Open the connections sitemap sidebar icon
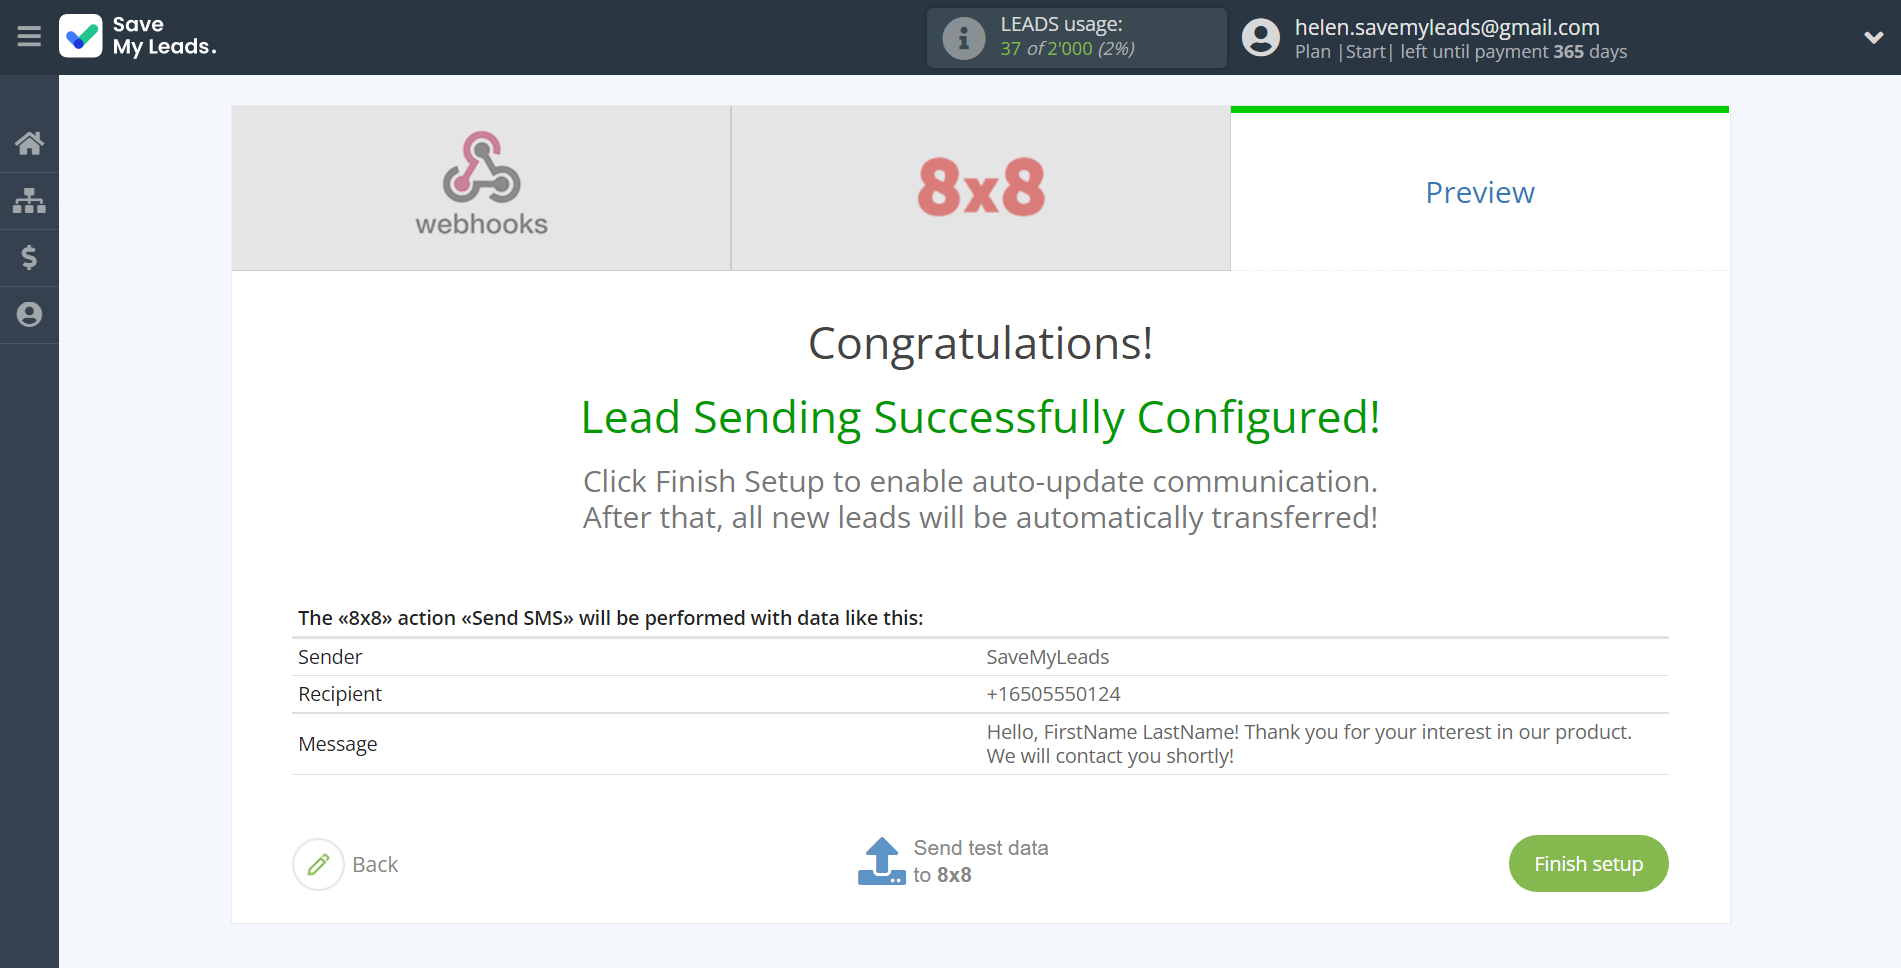Image resolution: width=1901 pixels, height=968 pixels. (29, 201)
